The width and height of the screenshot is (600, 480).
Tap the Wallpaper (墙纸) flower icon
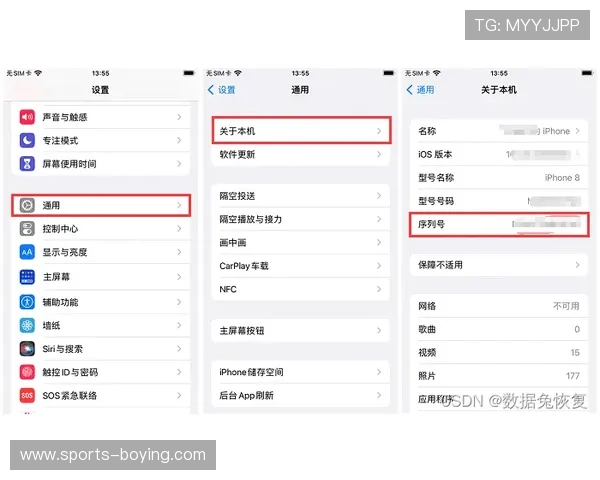[27, 325]
